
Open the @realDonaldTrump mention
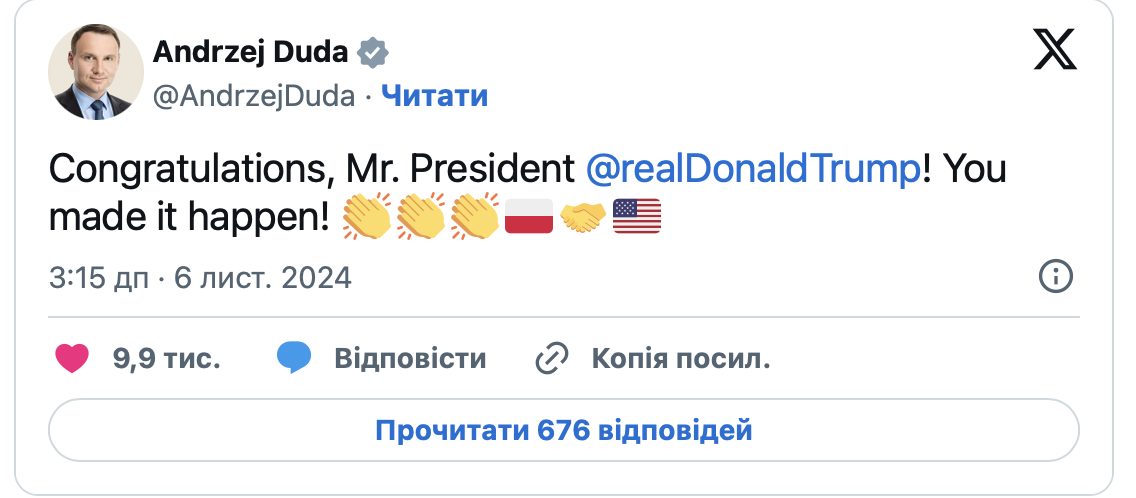click(752, 169)
